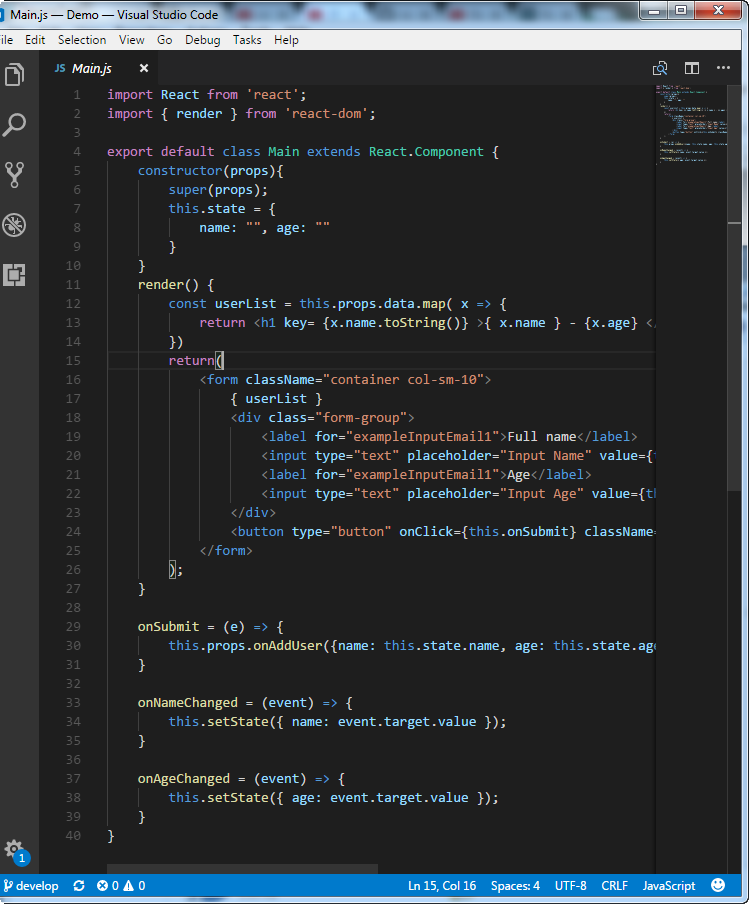Close the Main.js tab

(x=144, y=68)
